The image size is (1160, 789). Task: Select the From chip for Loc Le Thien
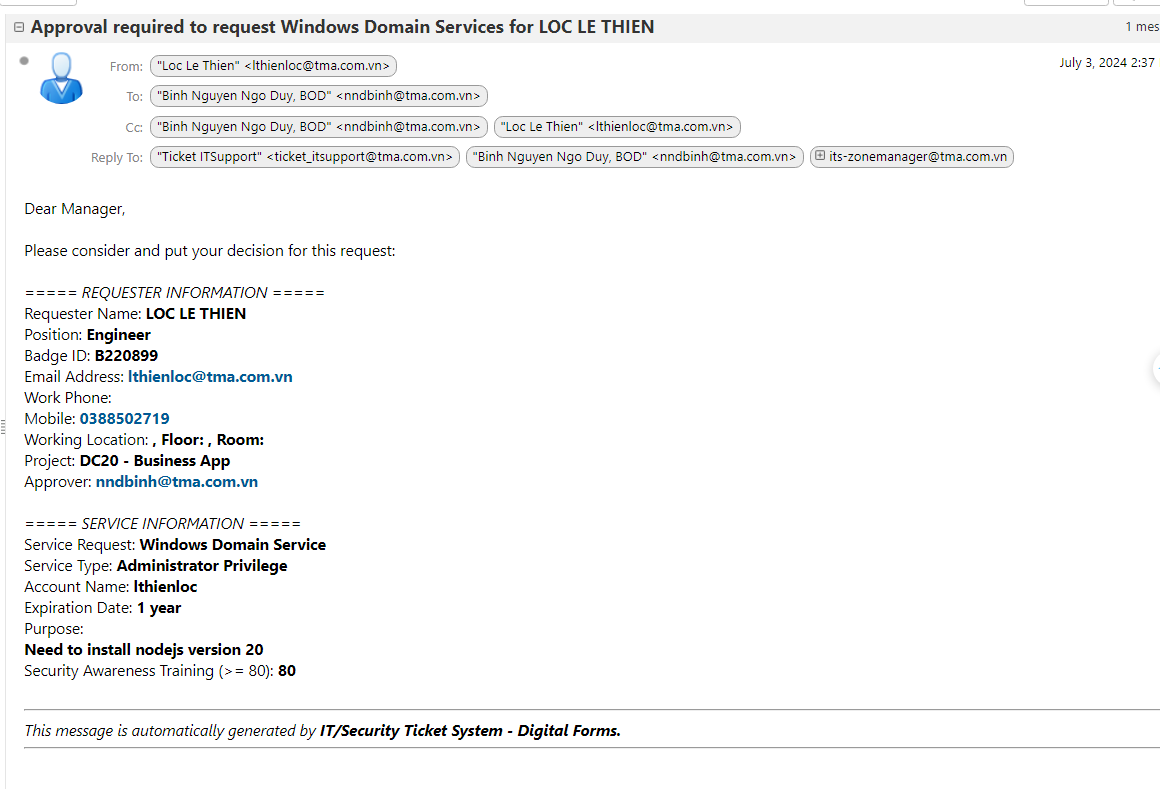click(x=273, y=67)
